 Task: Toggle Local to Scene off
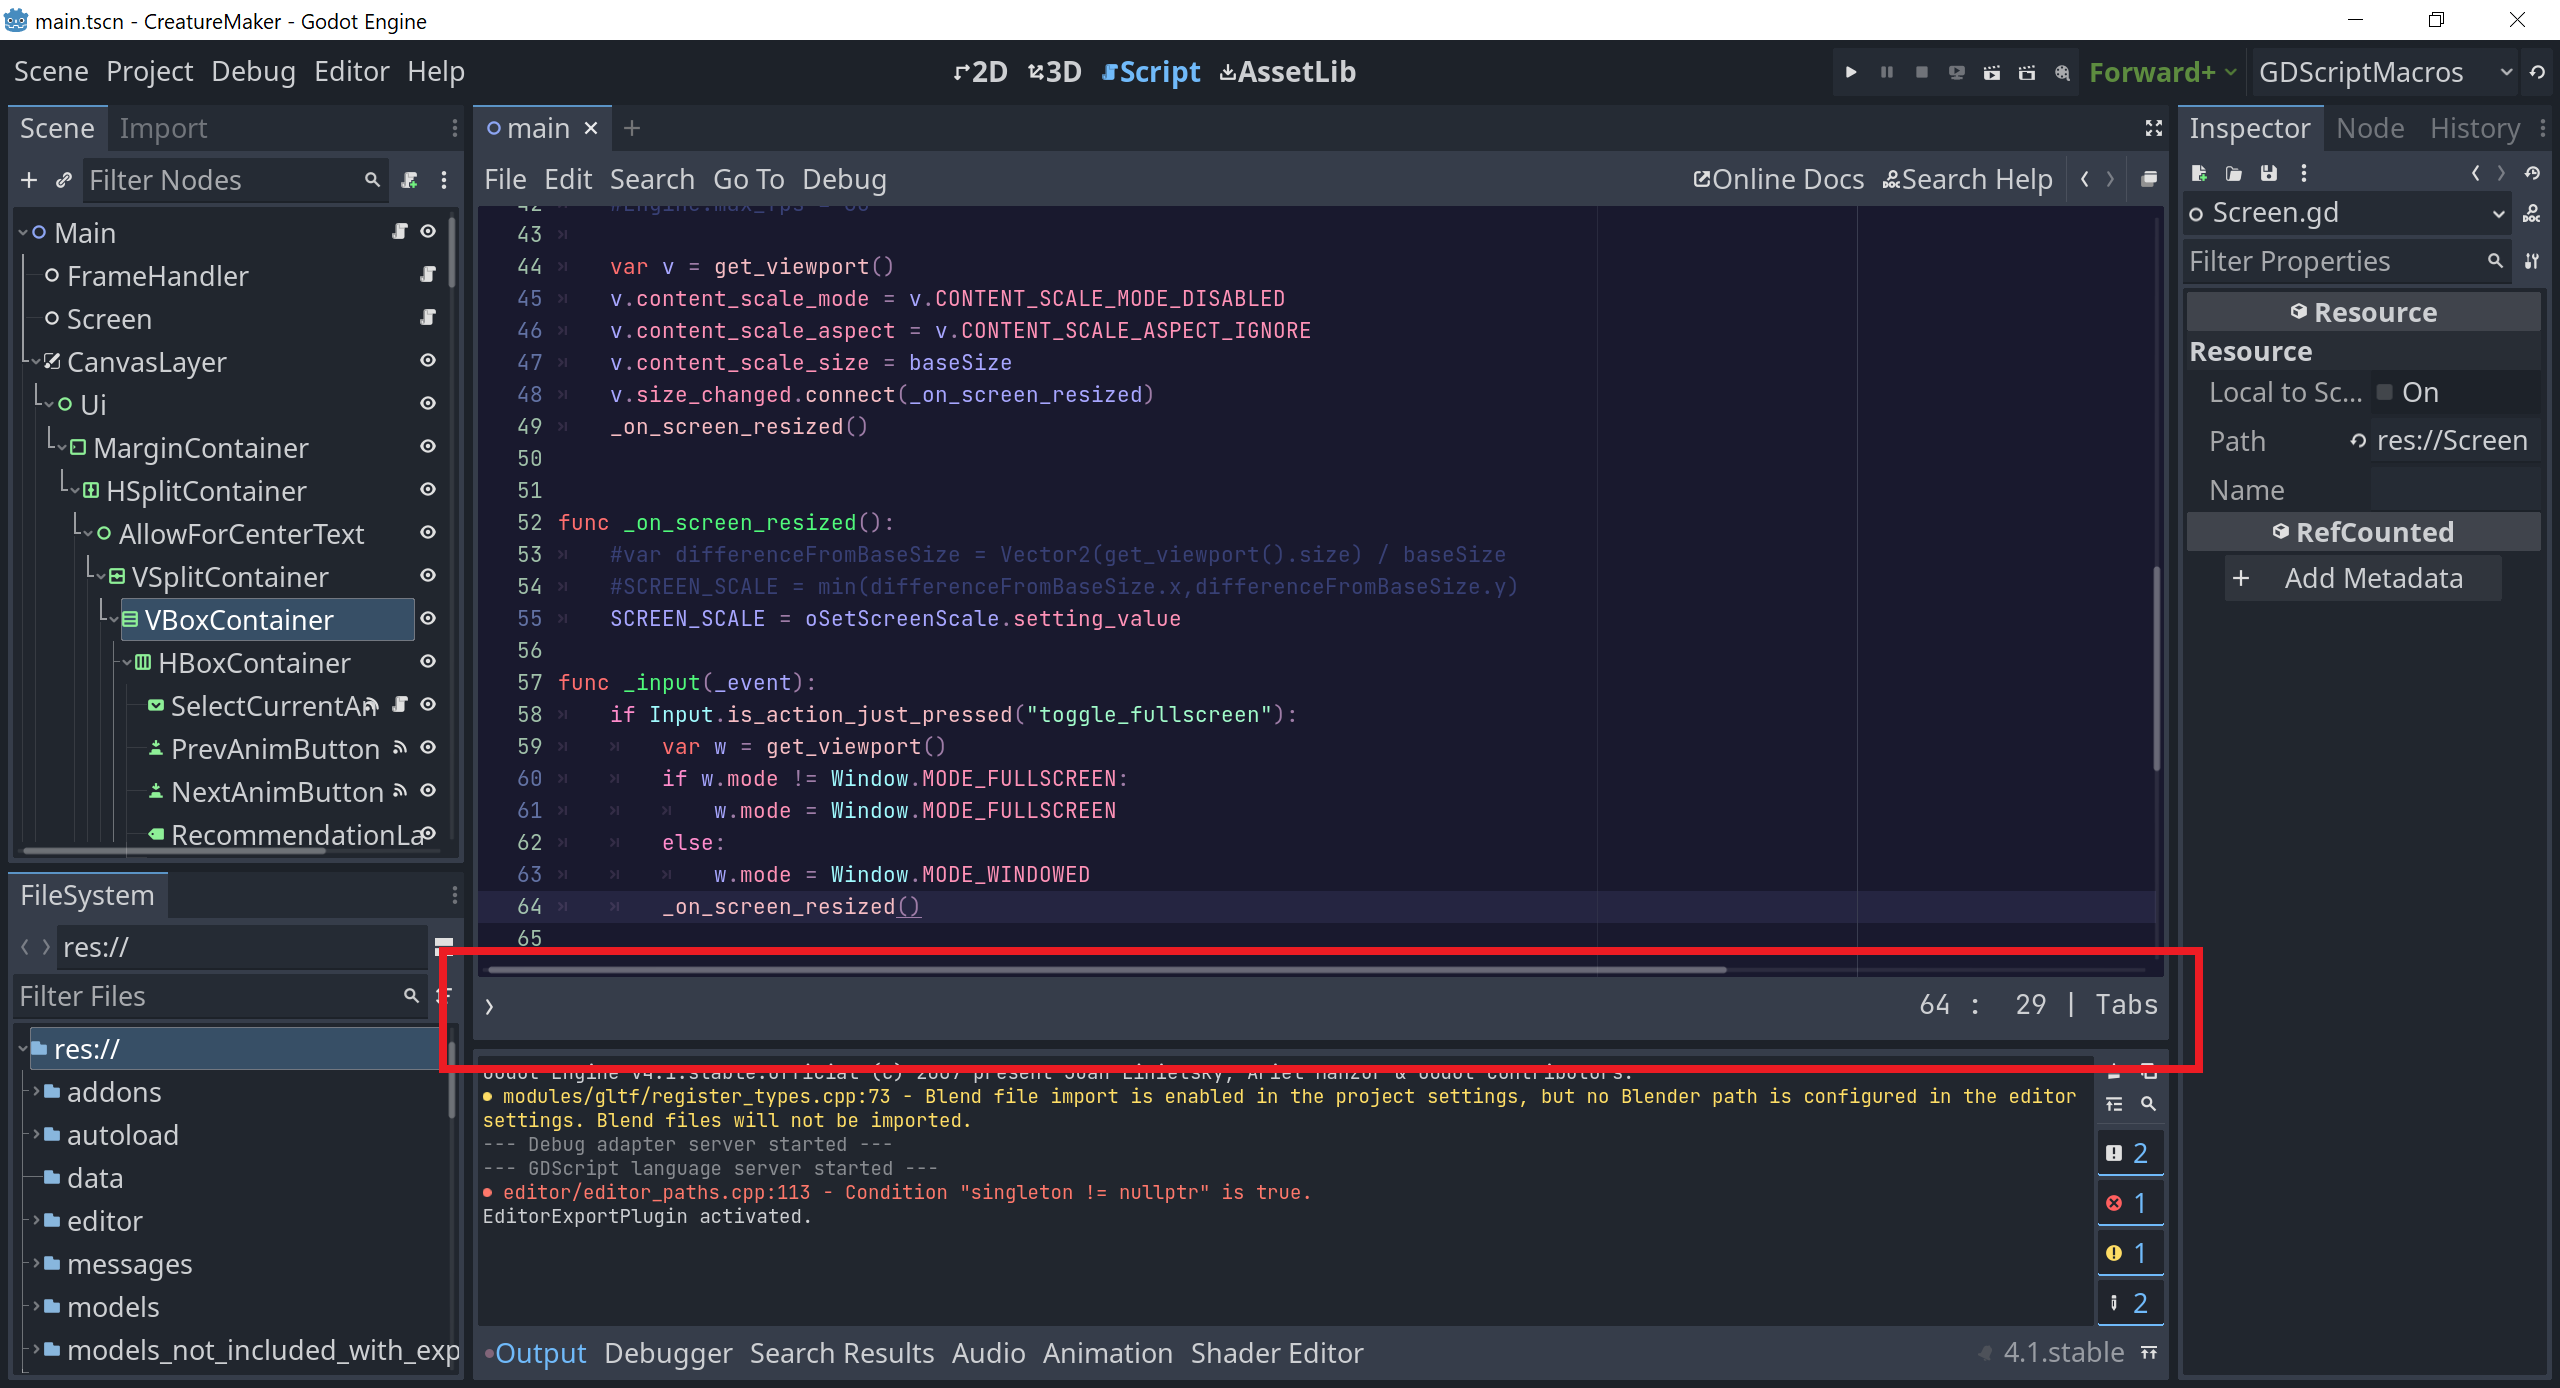point(2383,392)
